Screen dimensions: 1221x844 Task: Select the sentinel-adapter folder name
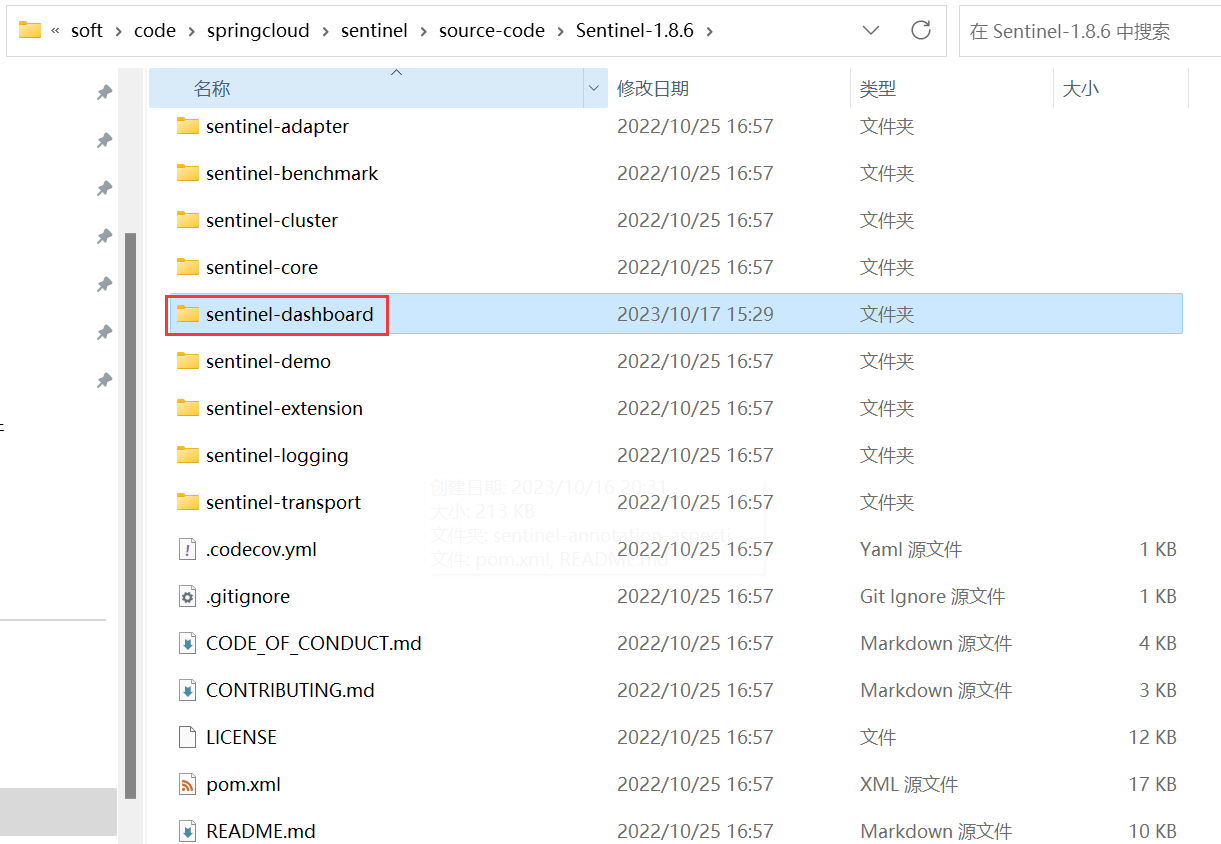(277, 126)
